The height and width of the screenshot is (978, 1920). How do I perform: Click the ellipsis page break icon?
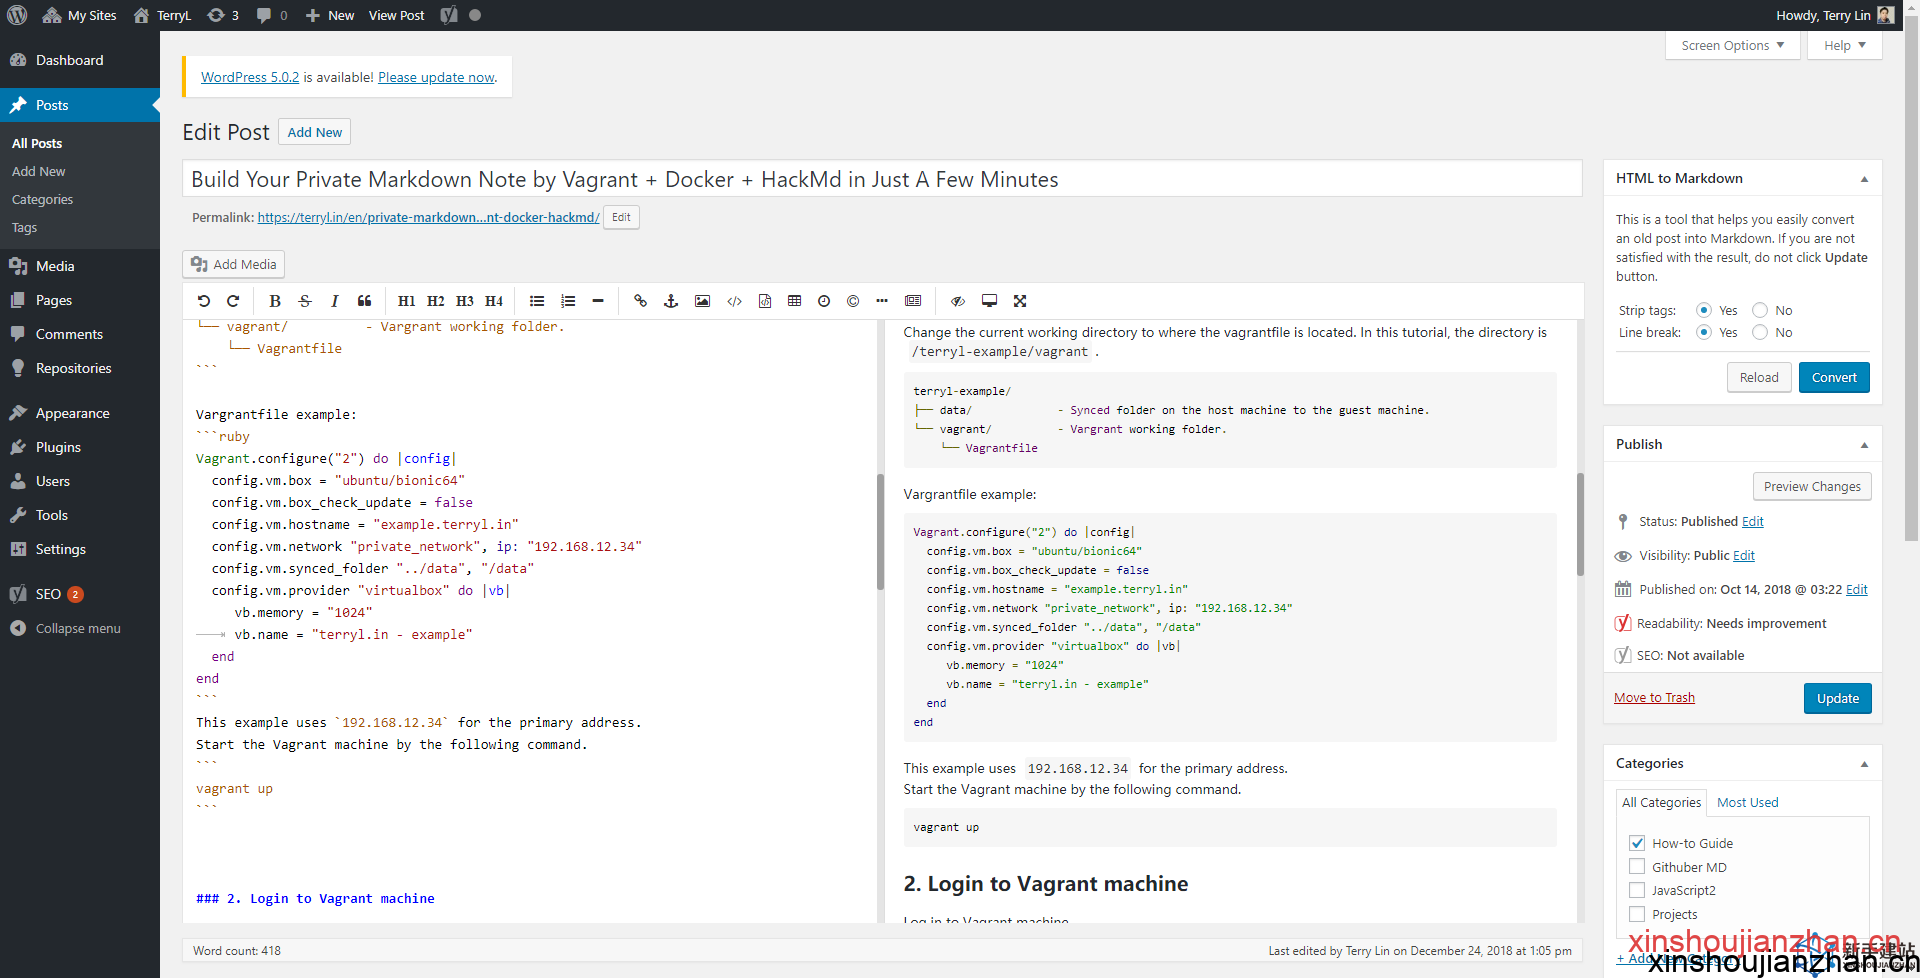tap(881, 301)
